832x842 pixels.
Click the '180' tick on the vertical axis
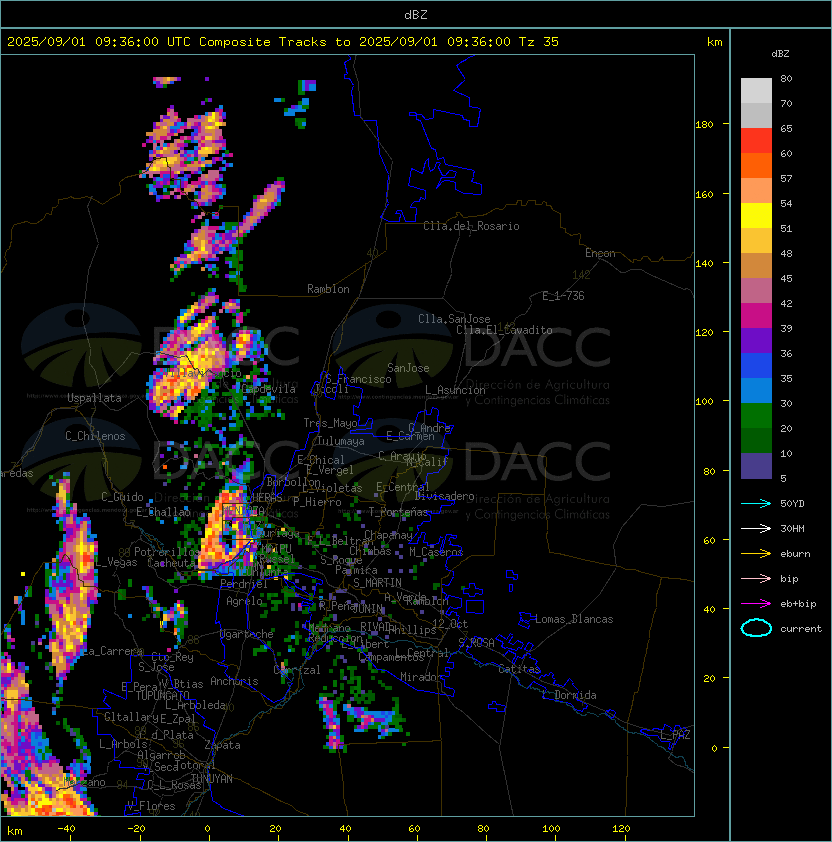pos(704,125)
